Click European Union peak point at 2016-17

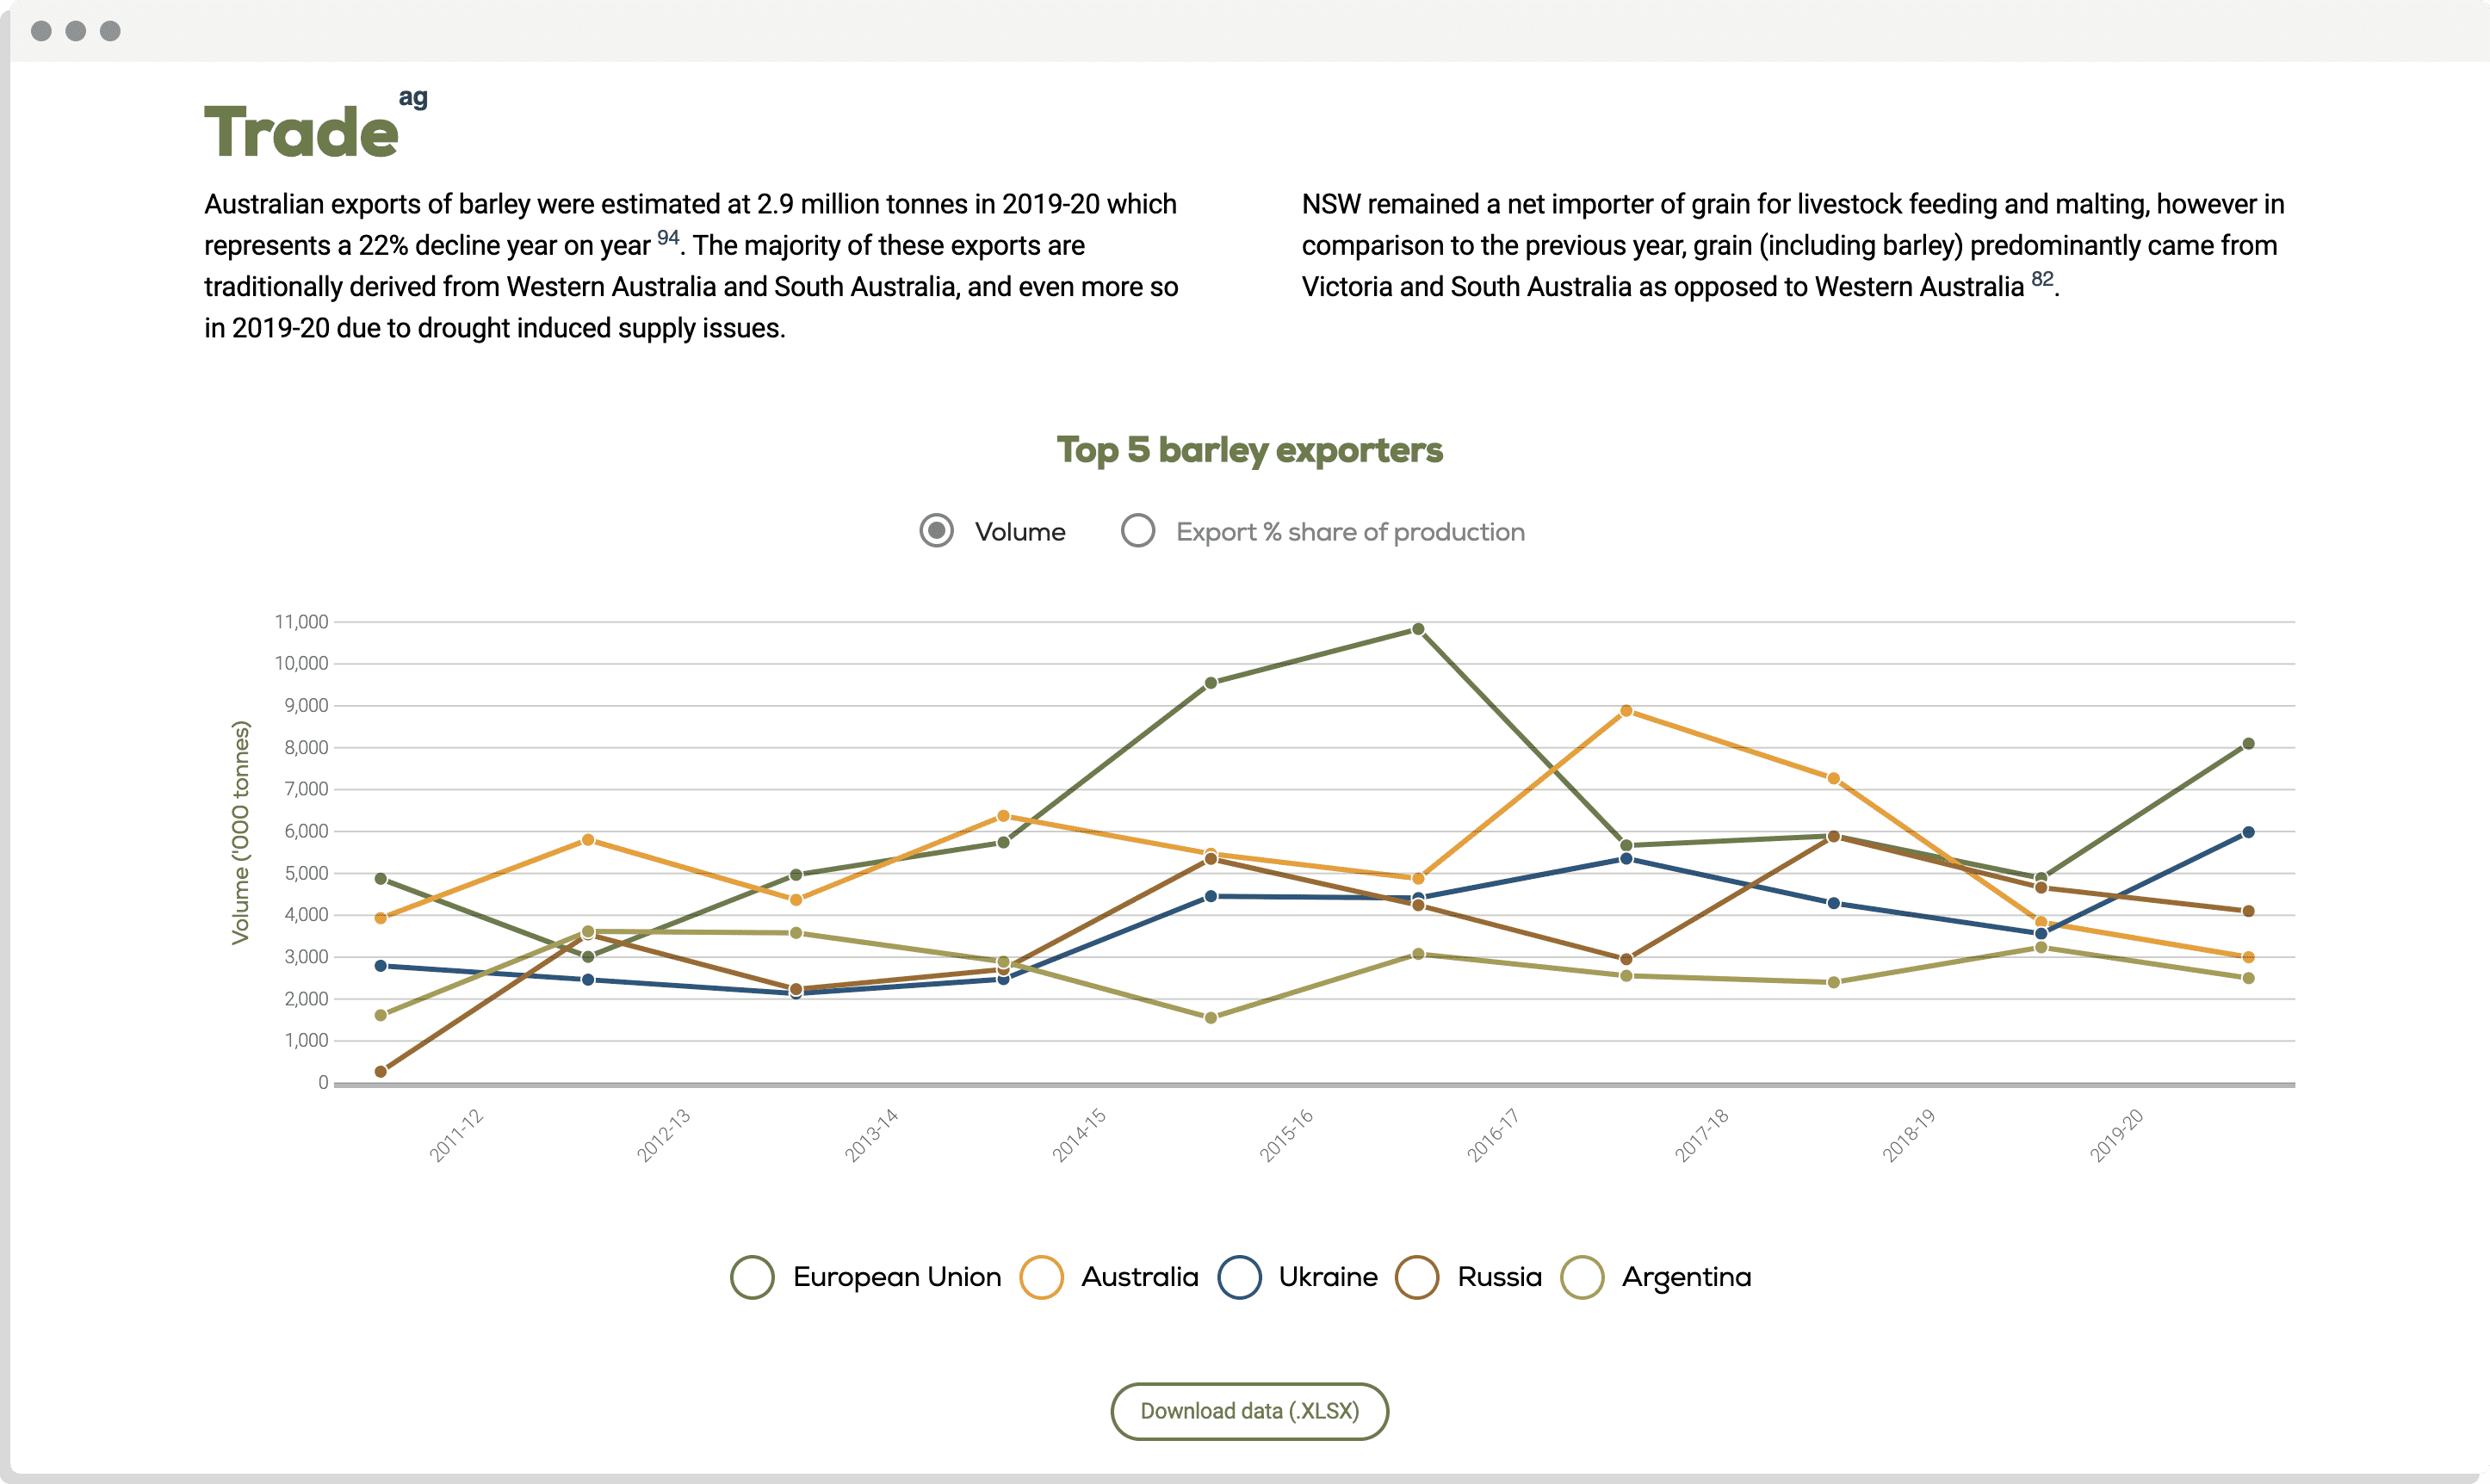(x=1418, y=629)
